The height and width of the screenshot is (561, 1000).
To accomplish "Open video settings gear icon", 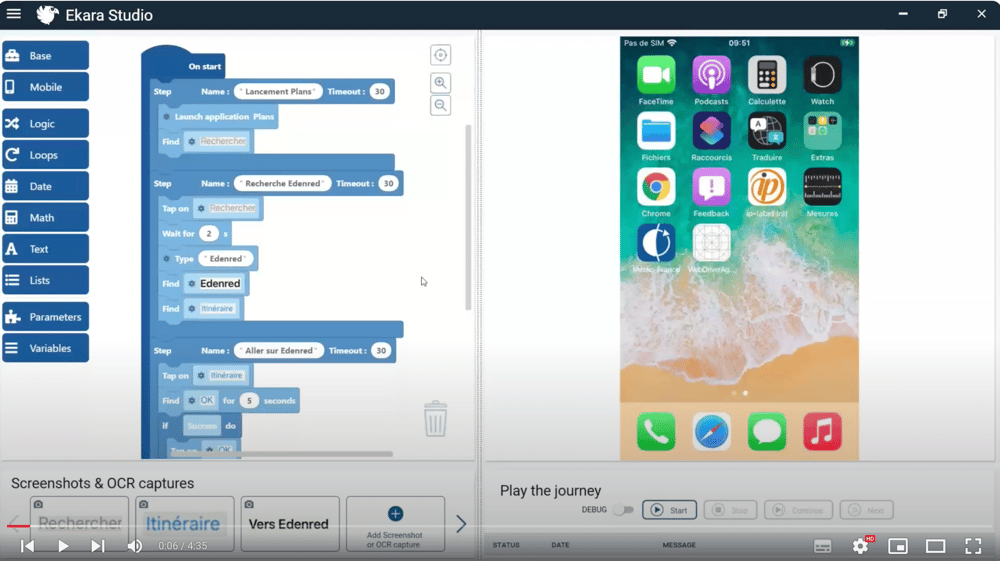I will (x=860, y=546).
